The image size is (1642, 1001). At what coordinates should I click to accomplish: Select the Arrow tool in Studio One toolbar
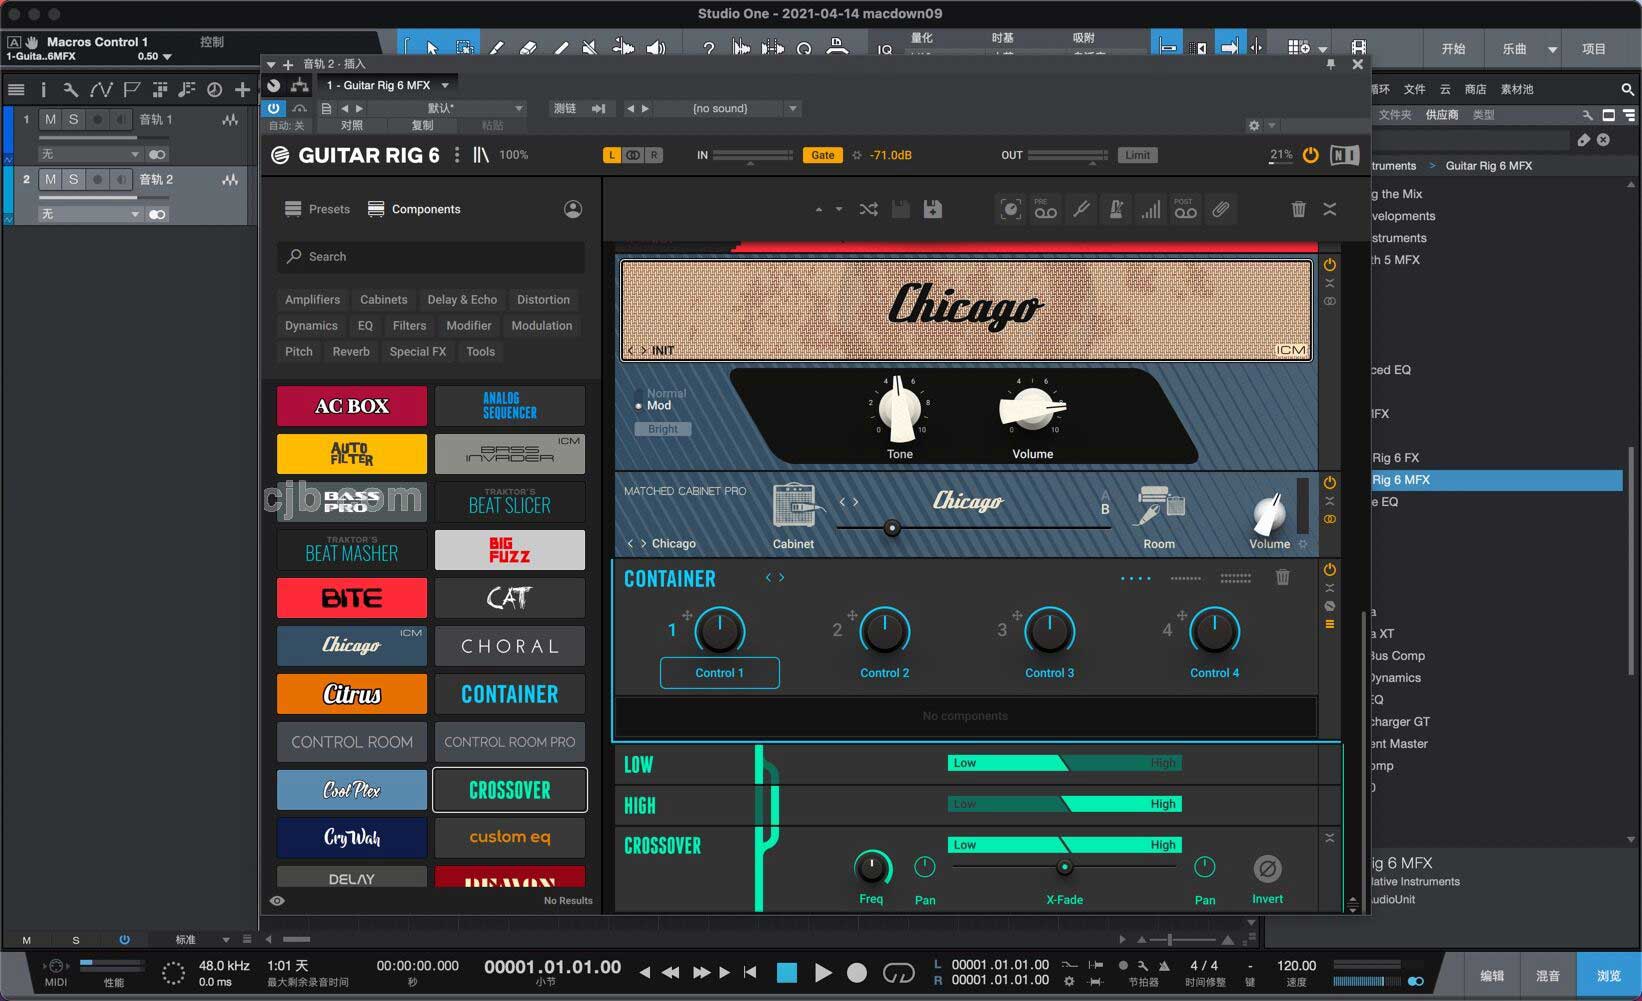[431, 48]
